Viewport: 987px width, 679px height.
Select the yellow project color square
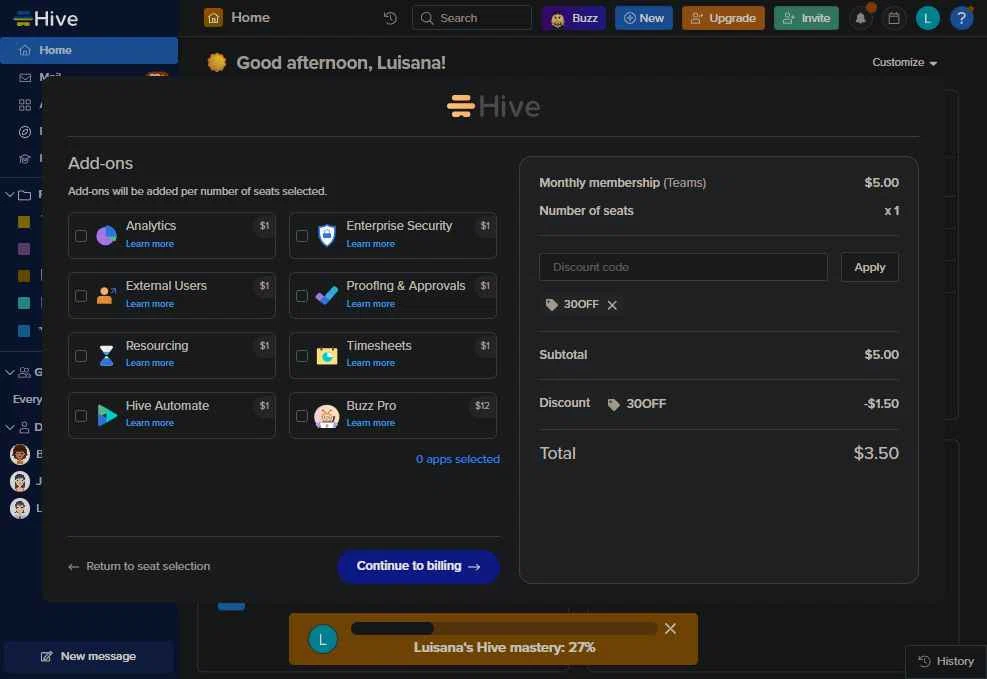point(24,222)
